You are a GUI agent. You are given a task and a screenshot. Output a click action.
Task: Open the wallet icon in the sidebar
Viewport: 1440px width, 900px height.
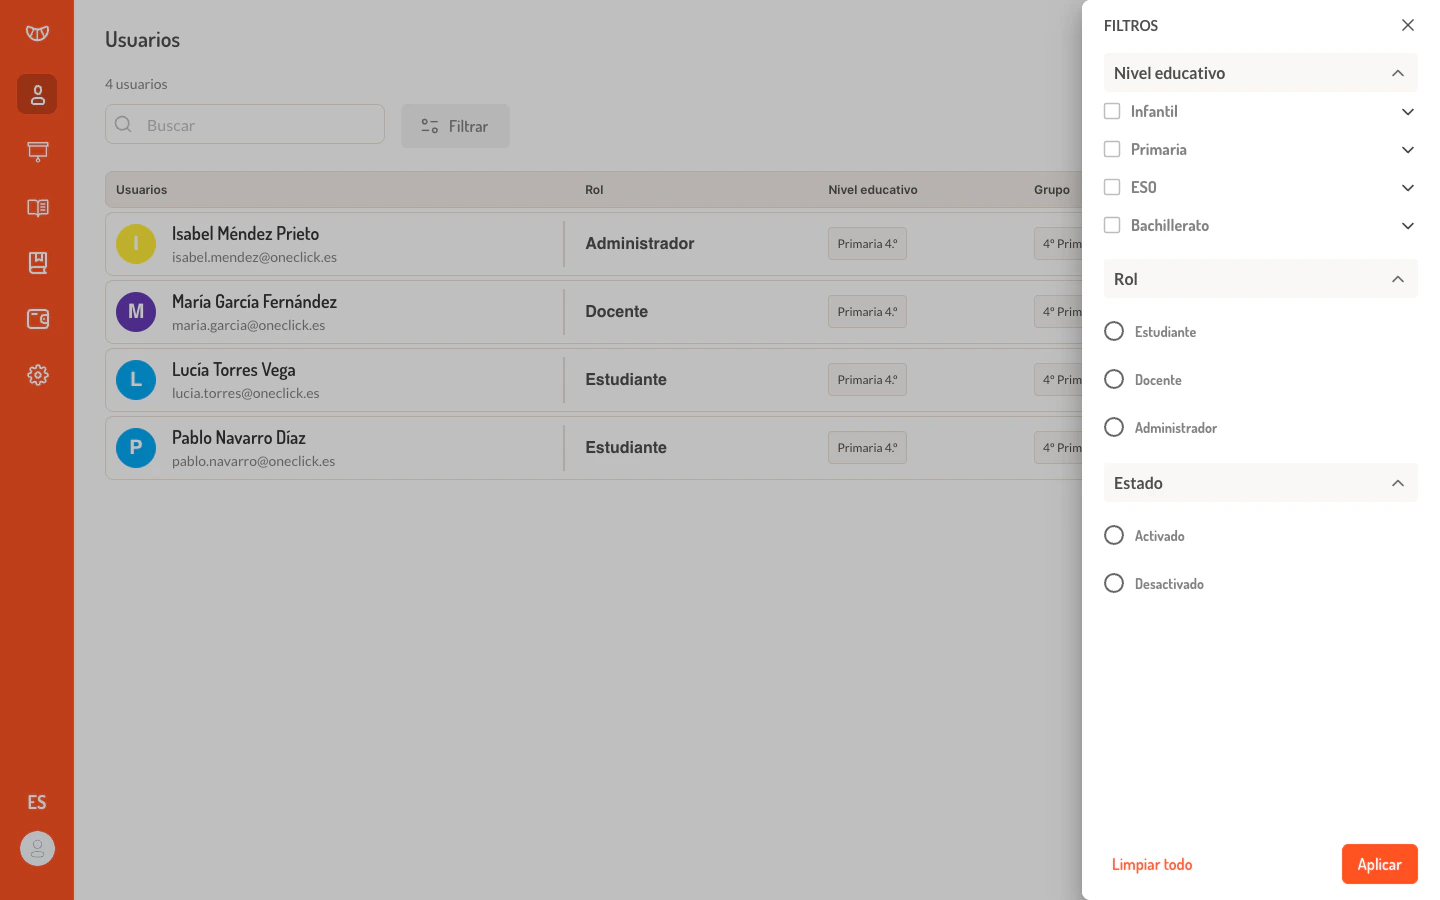pos(37,319)
